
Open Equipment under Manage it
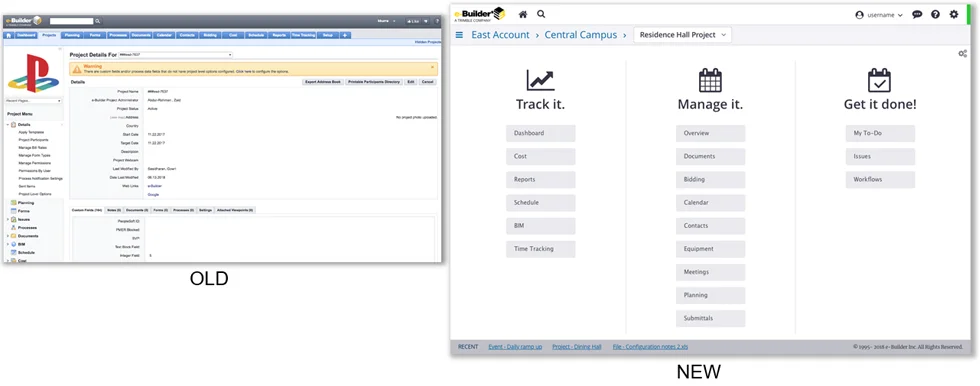710,249
